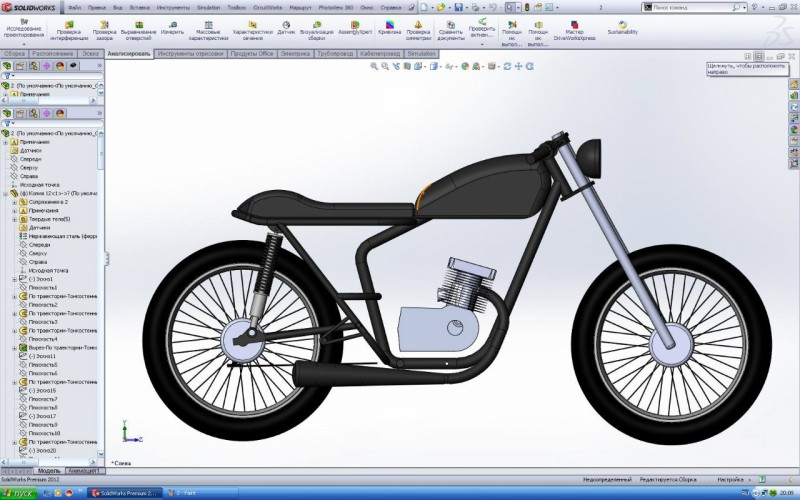Switch to the Трубопровод tab
The width and height of the screenshot is (800, 500).
(335, 54)
